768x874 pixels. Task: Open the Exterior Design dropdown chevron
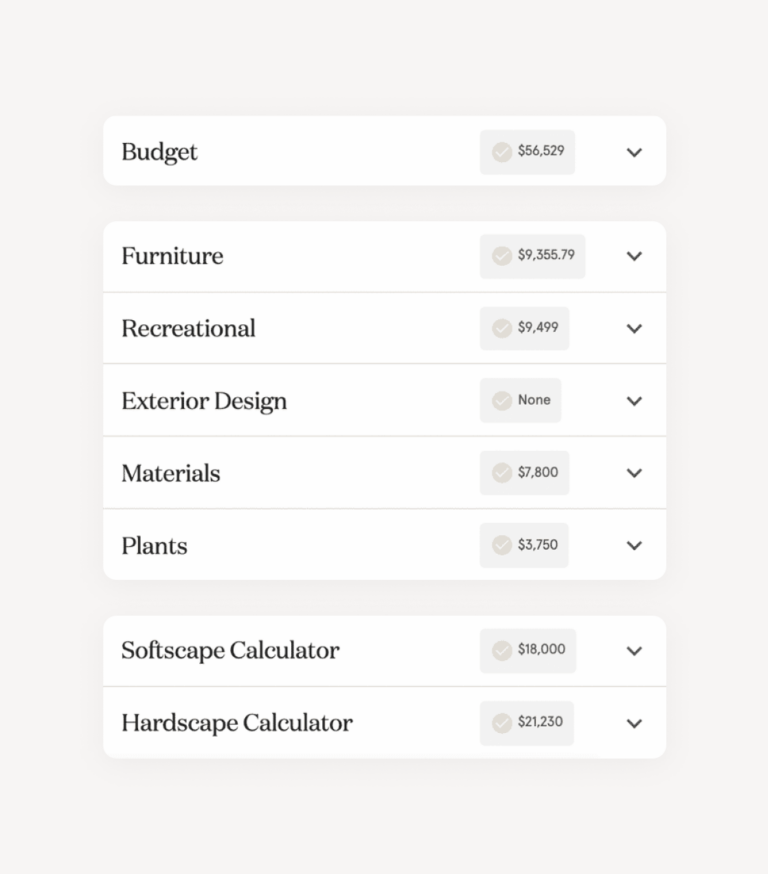point(634,400)
